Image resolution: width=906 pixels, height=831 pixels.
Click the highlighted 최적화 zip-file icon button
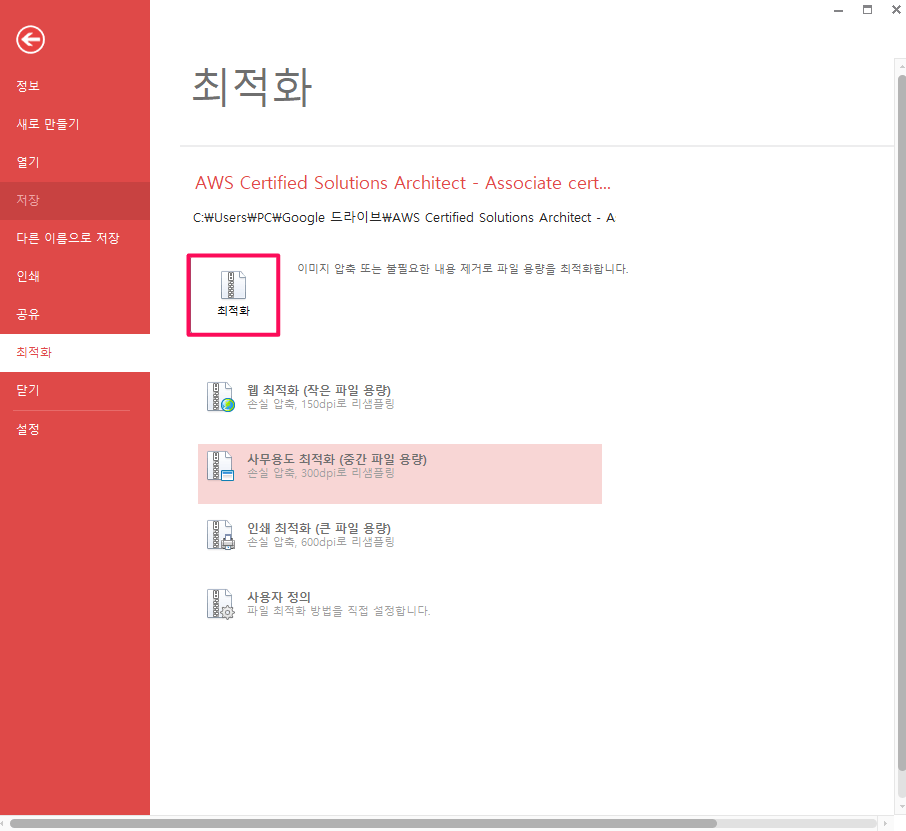pos(233,293)
